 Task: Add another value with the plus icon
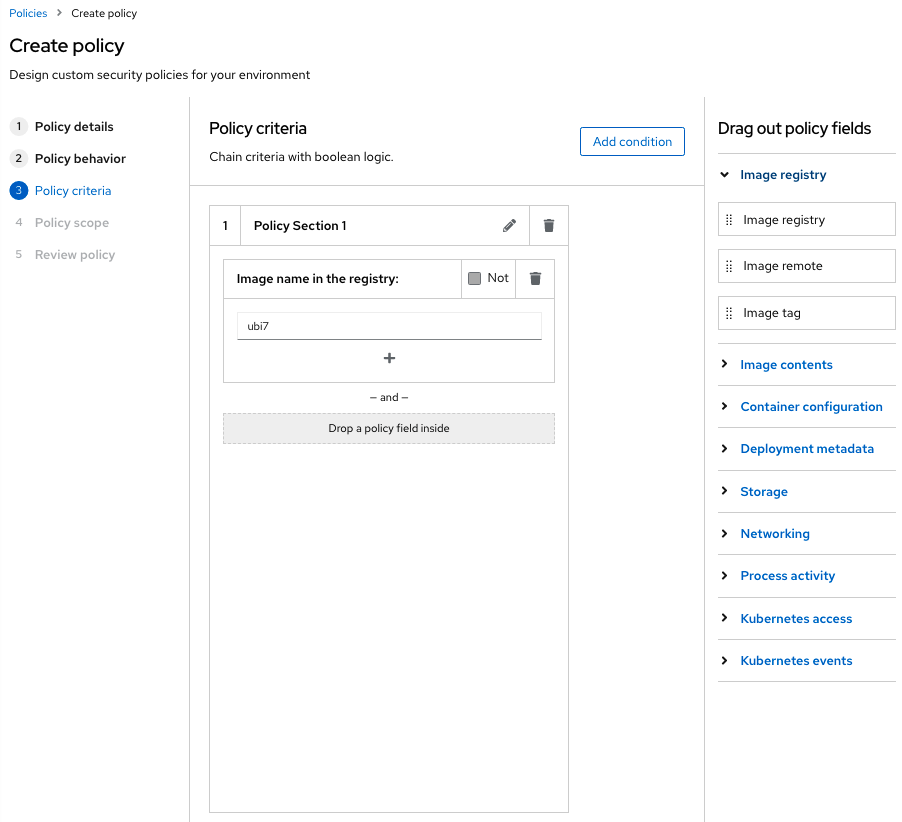pyautogui.click(x=389, y=358)
